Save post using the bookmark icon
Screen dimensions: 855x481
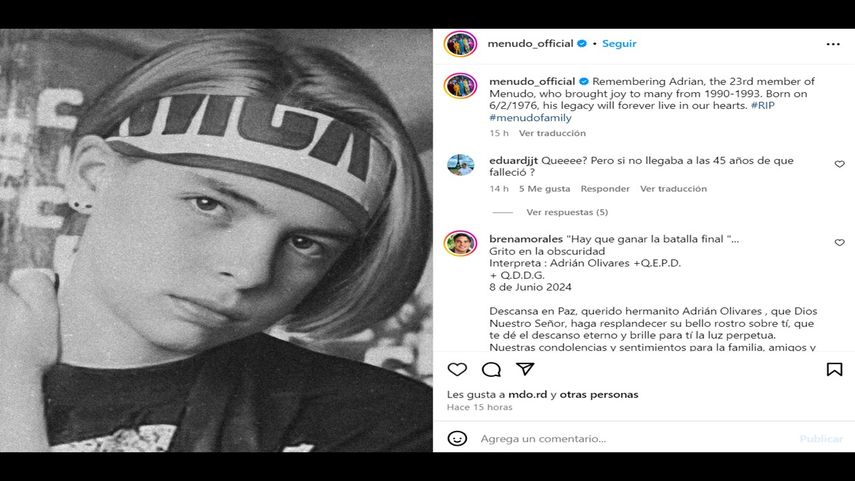click(834, 369)
